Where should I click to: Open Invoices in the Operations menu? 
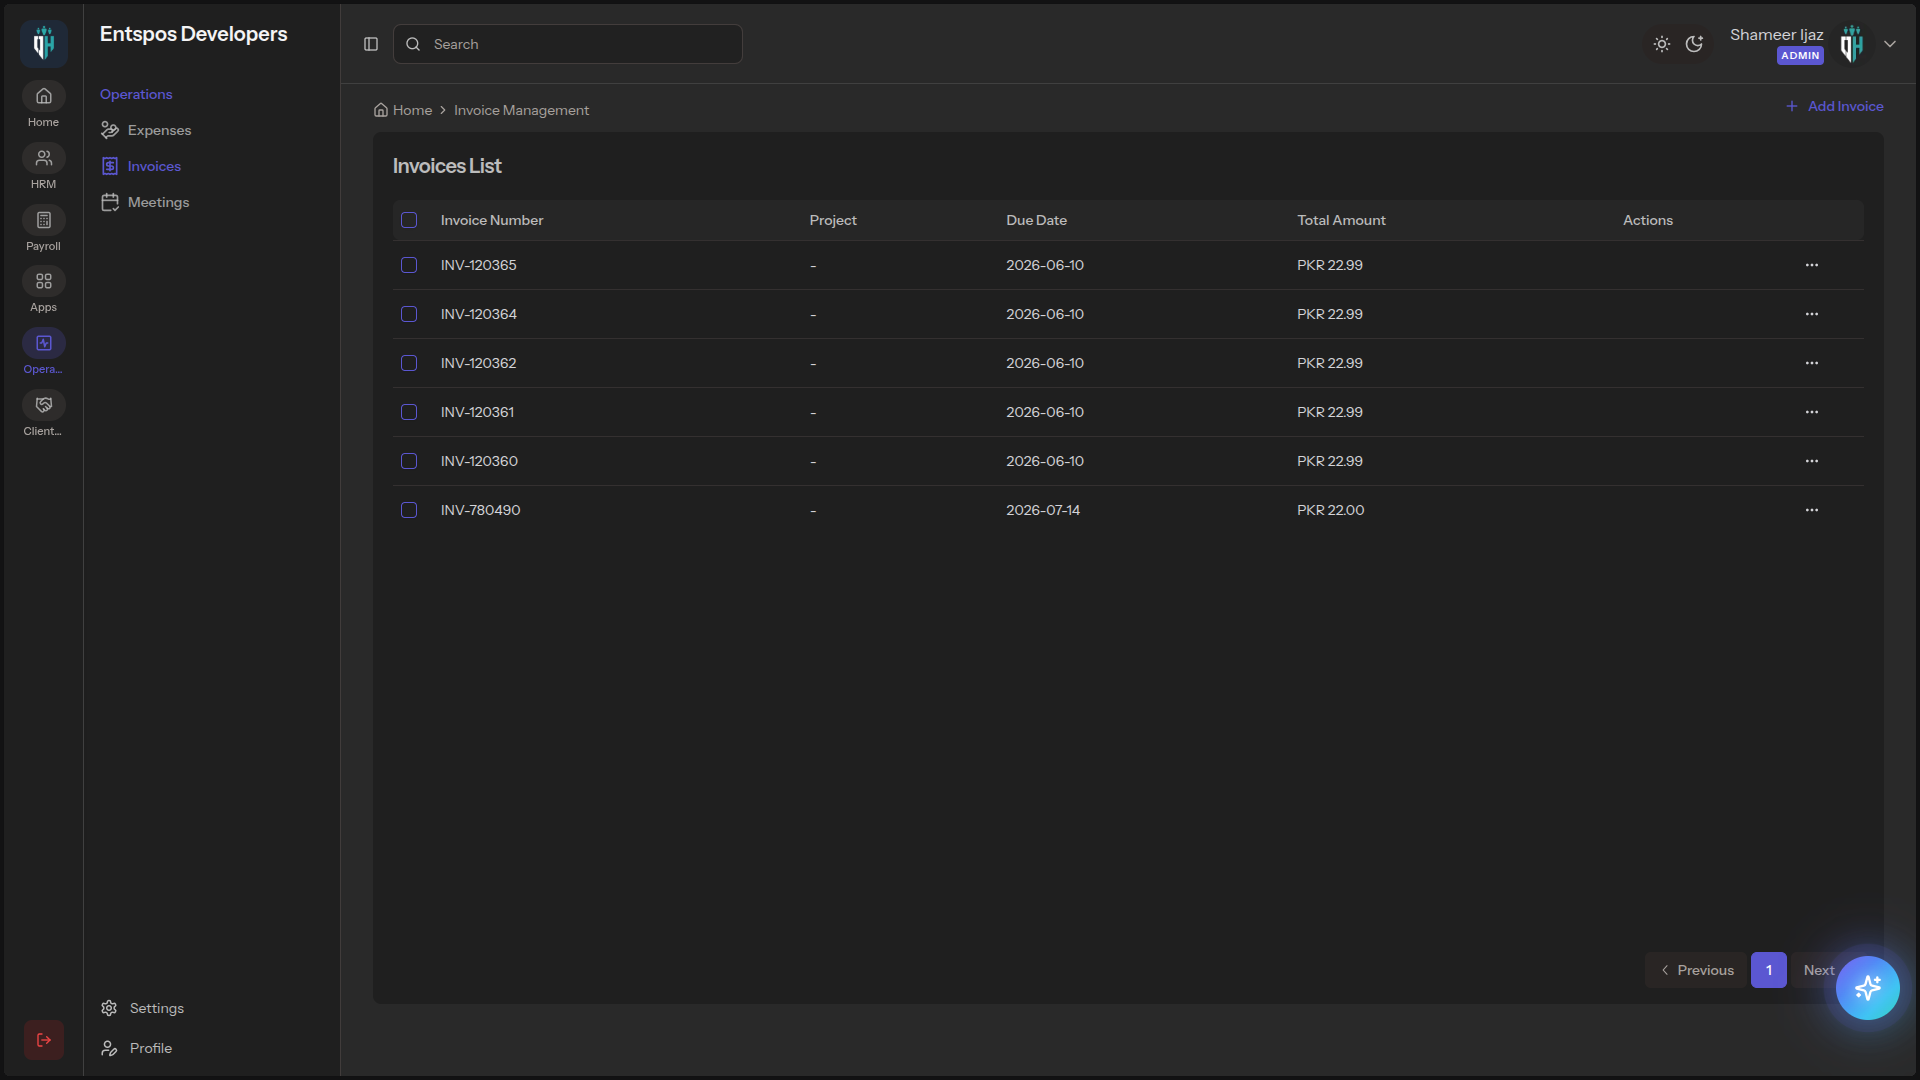pos(141,166)
